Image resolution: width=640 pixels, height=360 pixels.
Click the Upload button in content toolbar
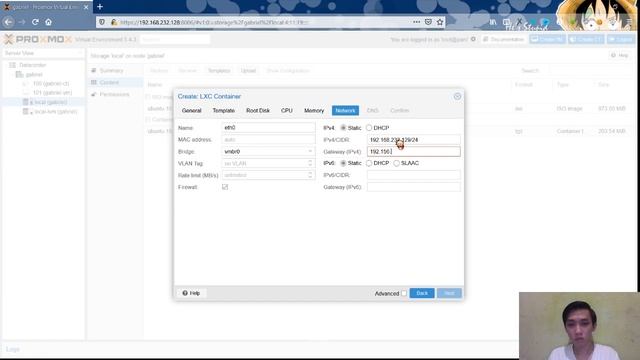[248, 71]
